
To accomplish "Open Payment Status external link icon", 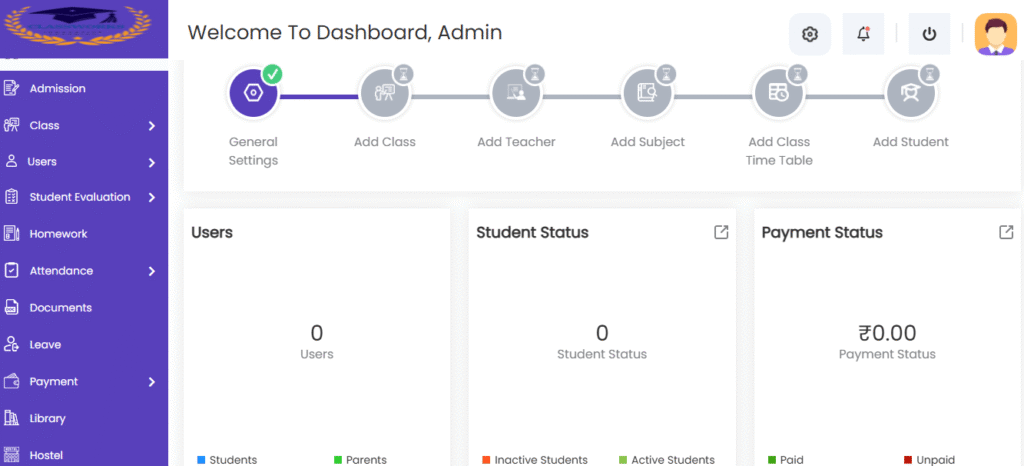I will pyautogui.click(x=1006, y=232).
